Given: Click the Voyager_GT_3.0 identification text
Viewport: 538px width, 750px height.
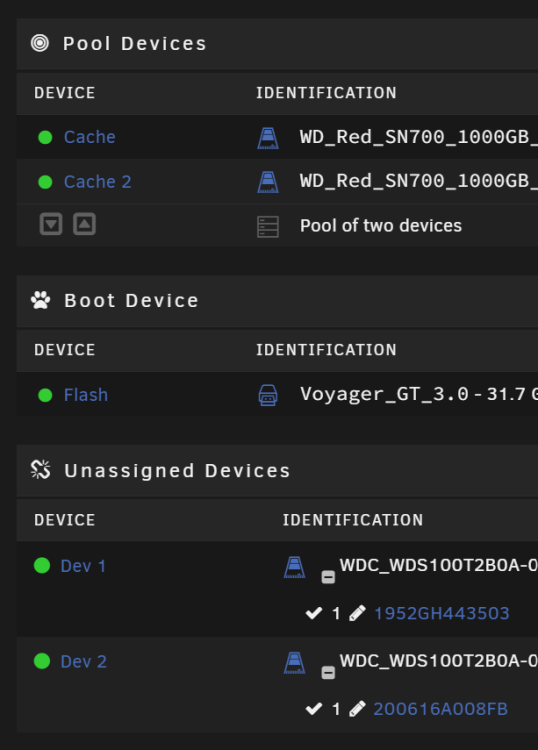Looking at the screenshot, I should [384, 394].
